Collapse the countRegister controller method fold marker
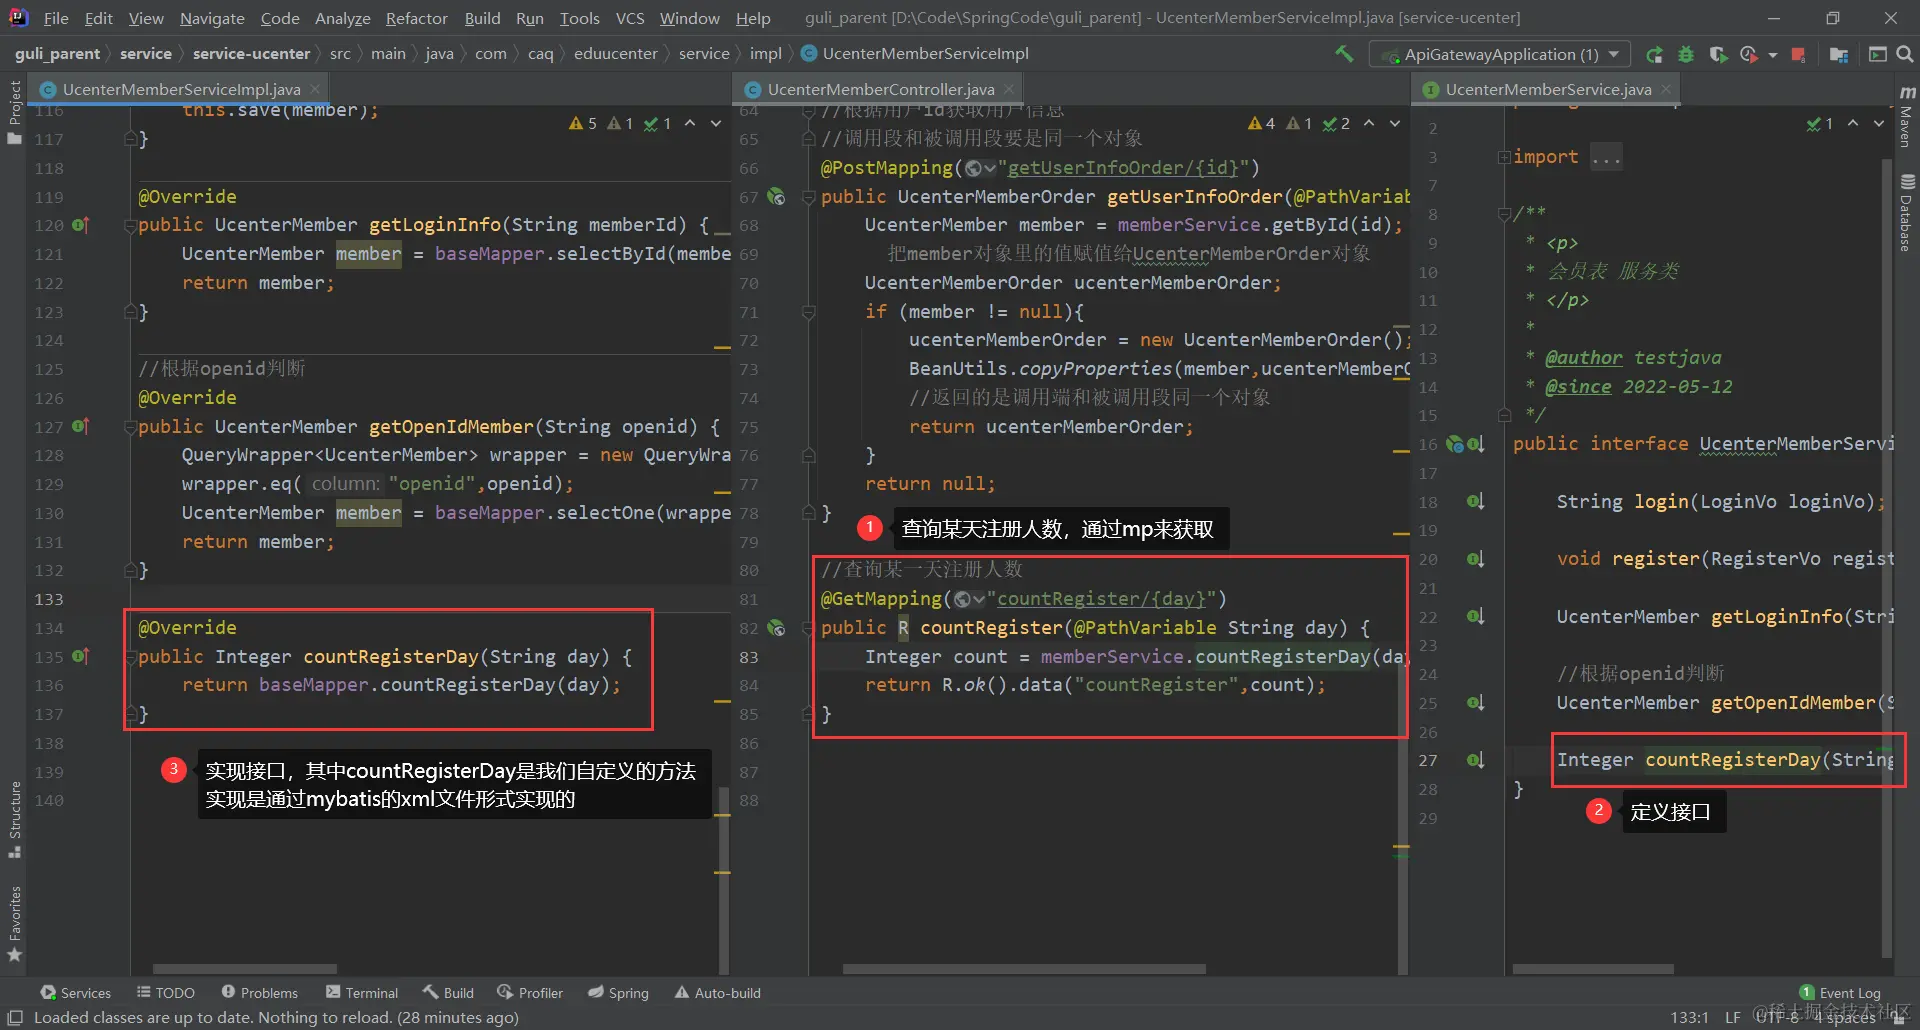The image size is (1920, 1030). (808, 629)
